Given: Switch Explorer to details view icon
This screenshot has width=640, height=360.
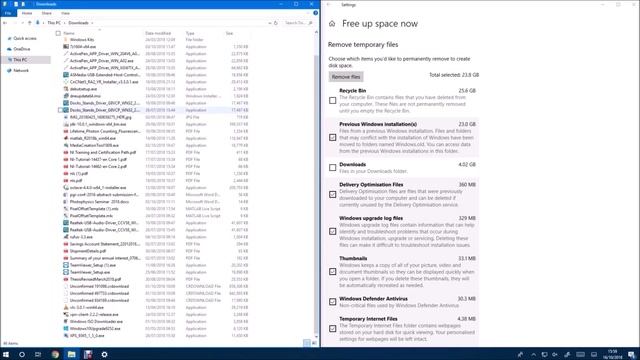Looking at the screenshot, I should (307, 343).
